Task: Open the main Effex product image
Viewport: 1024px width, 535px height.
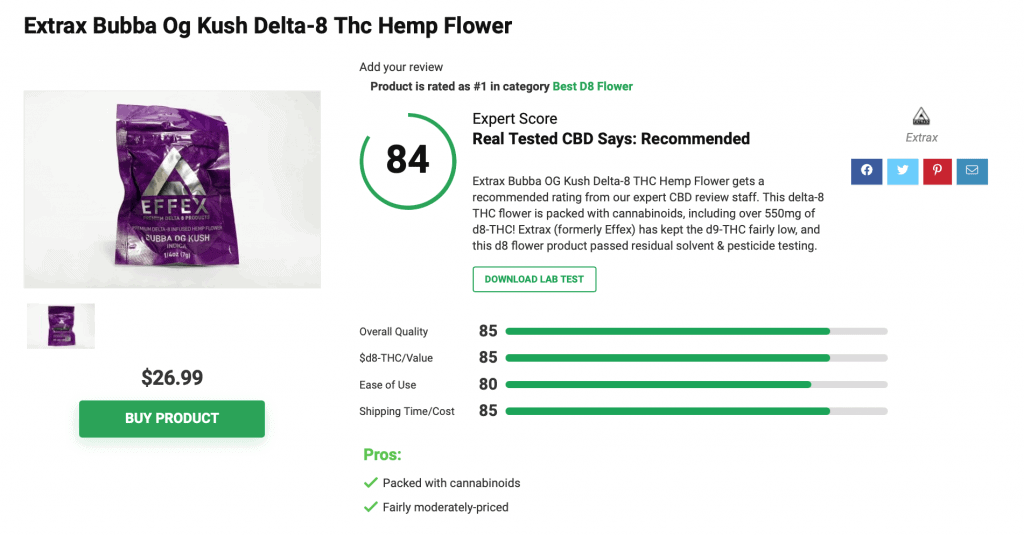Action: [x=172, y=189]
